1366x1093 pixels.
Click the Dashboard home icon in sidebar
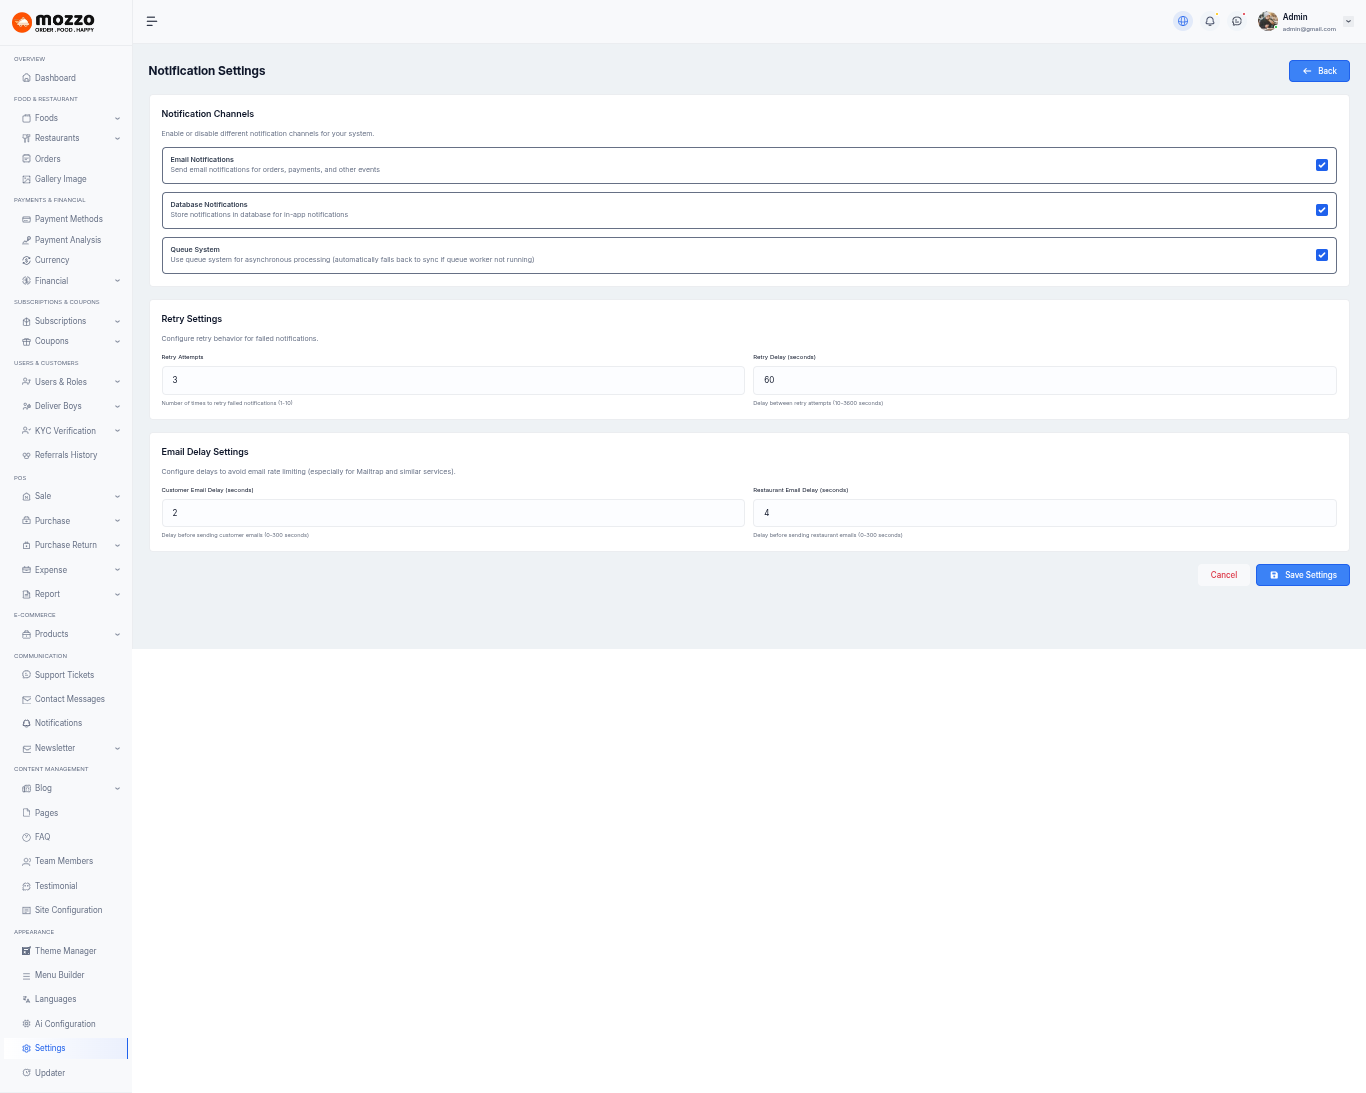26,78
